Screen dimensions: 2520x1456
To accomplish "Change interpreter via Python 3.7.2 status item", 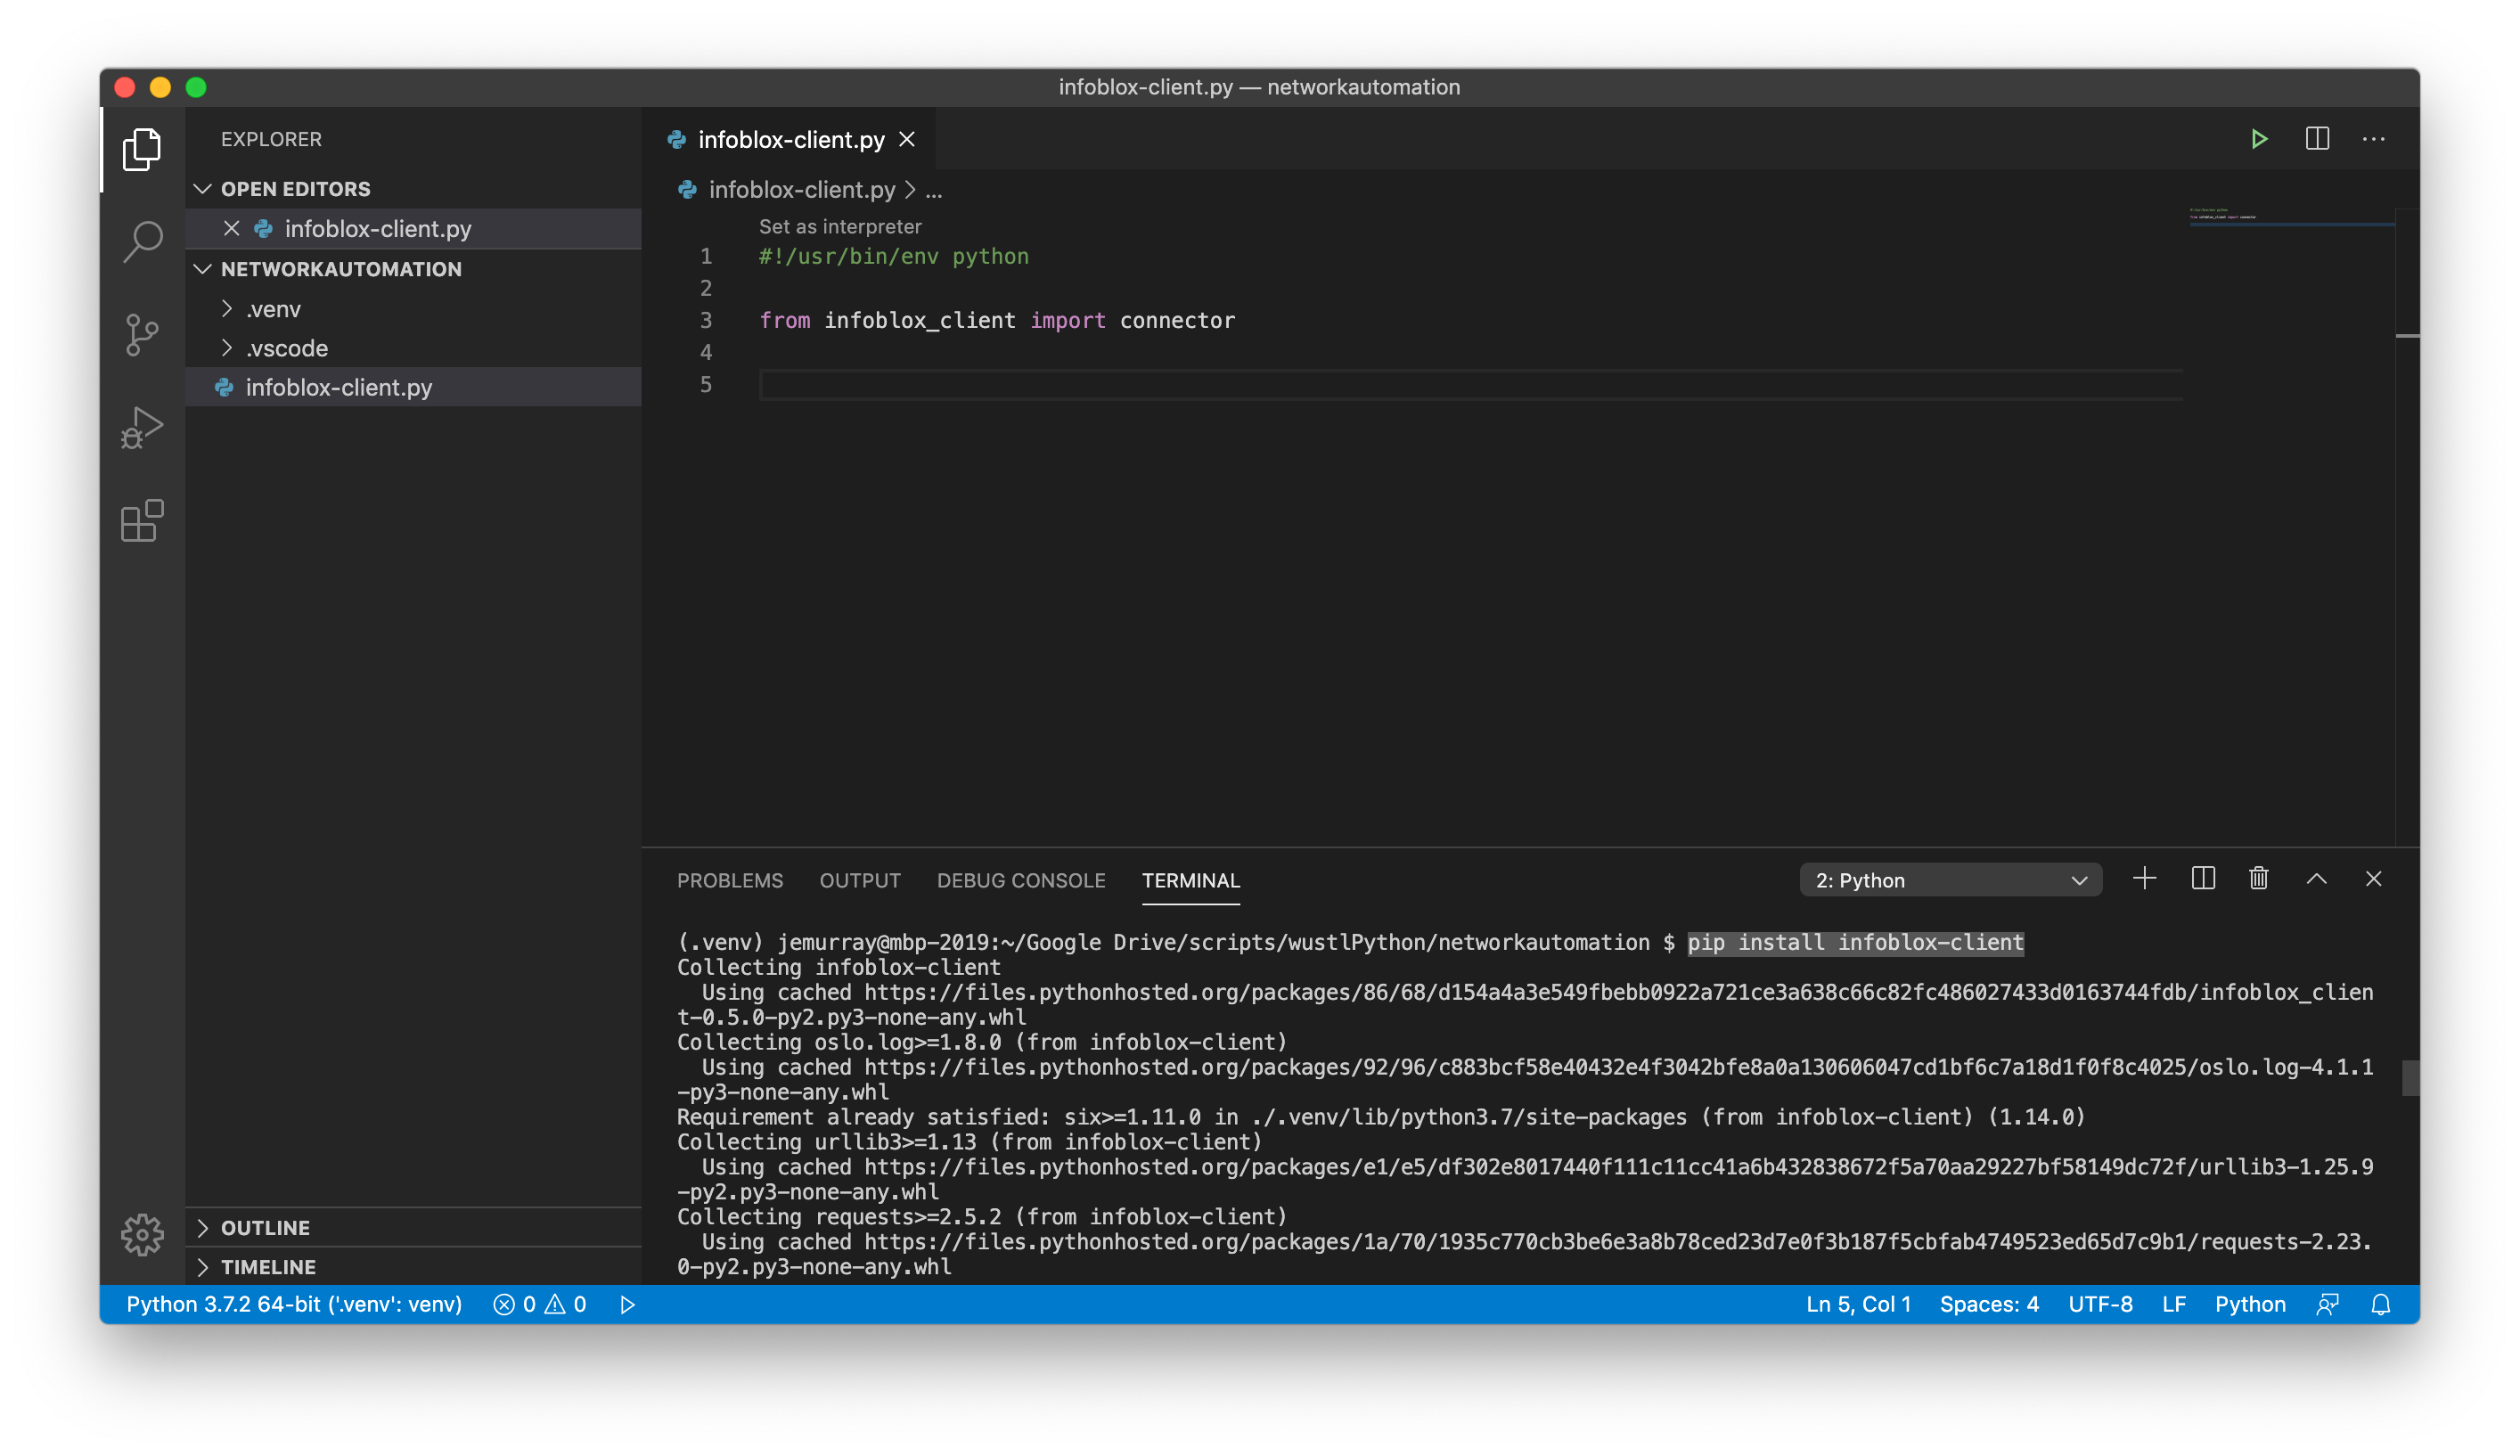I will (294, 1304).
